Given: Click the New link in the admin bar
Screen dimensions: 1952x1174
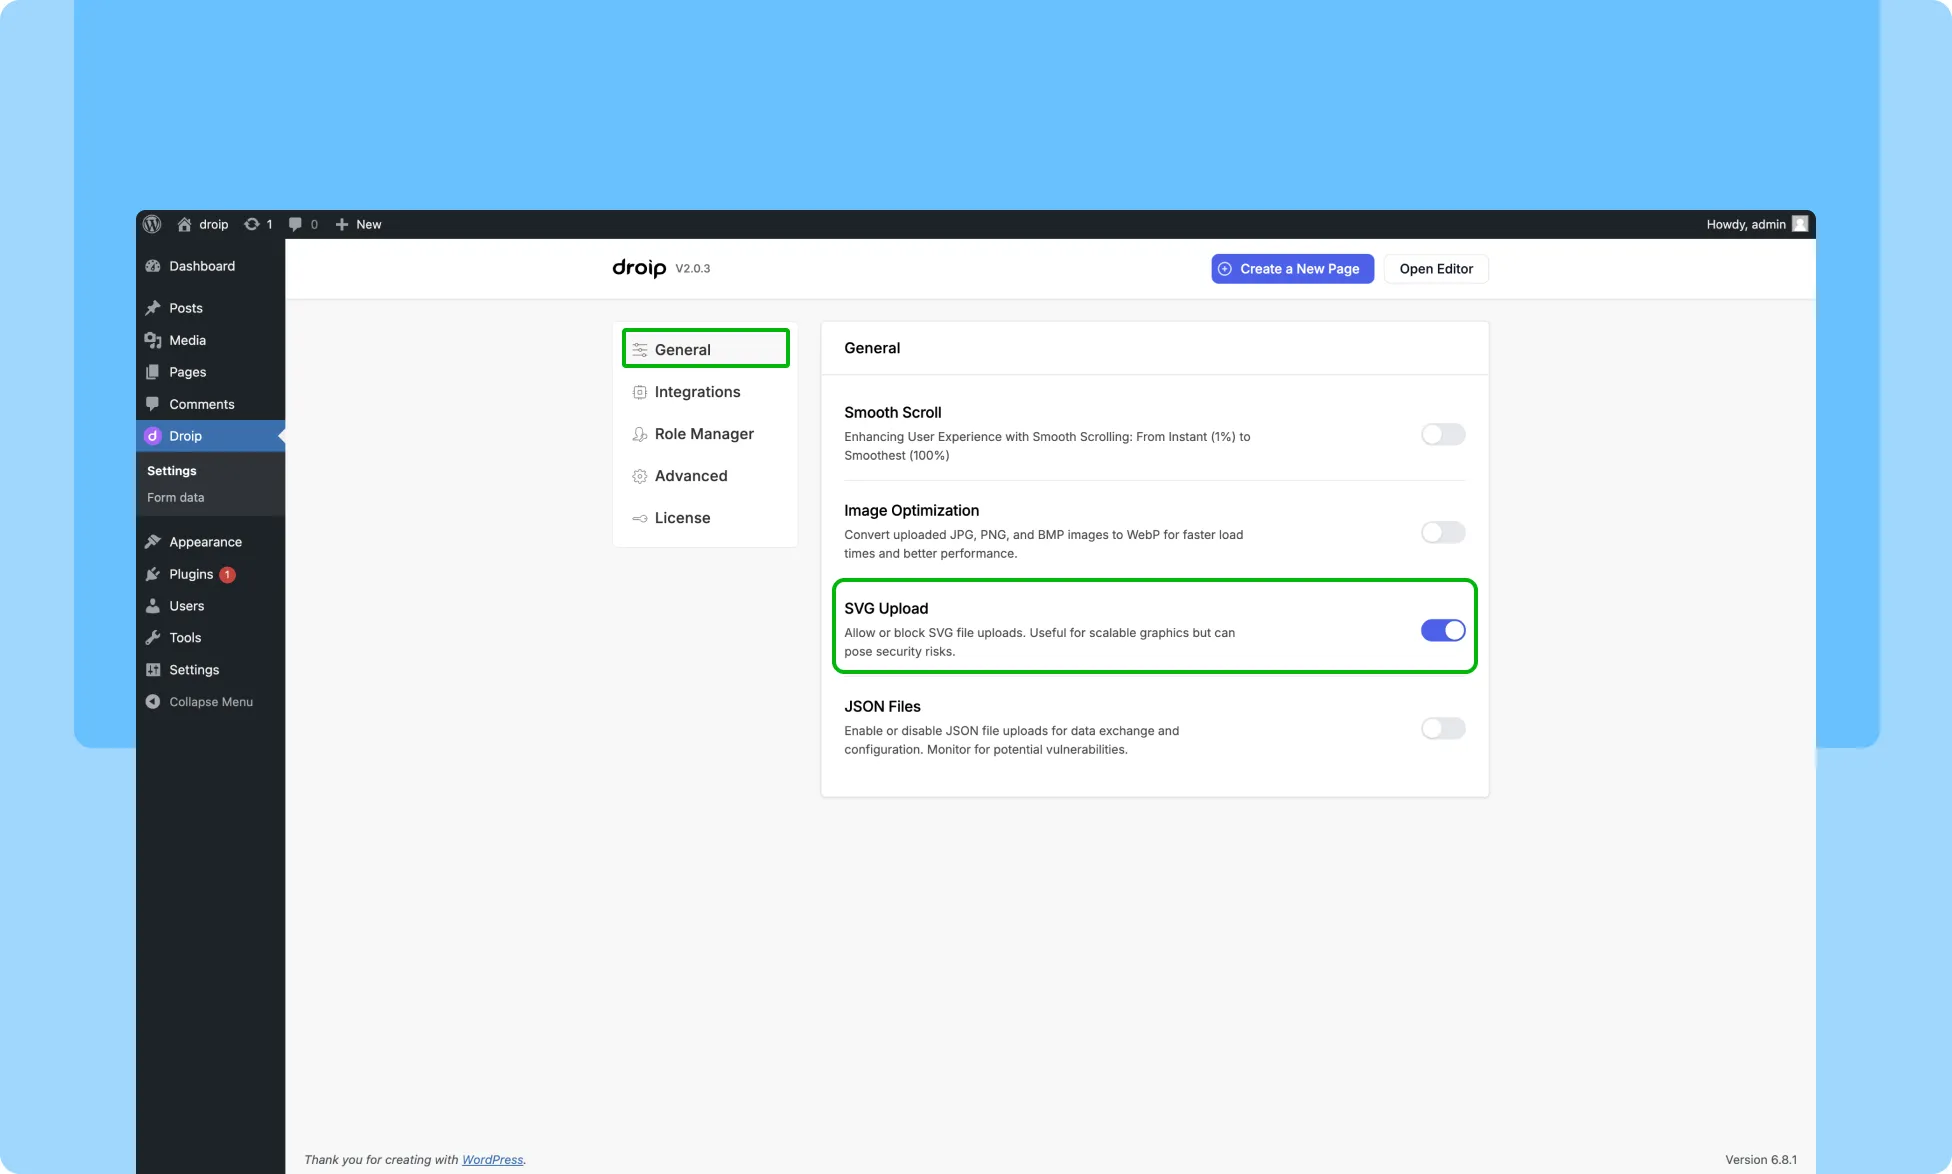Looking at the screenshot, I should click(369, 224).
